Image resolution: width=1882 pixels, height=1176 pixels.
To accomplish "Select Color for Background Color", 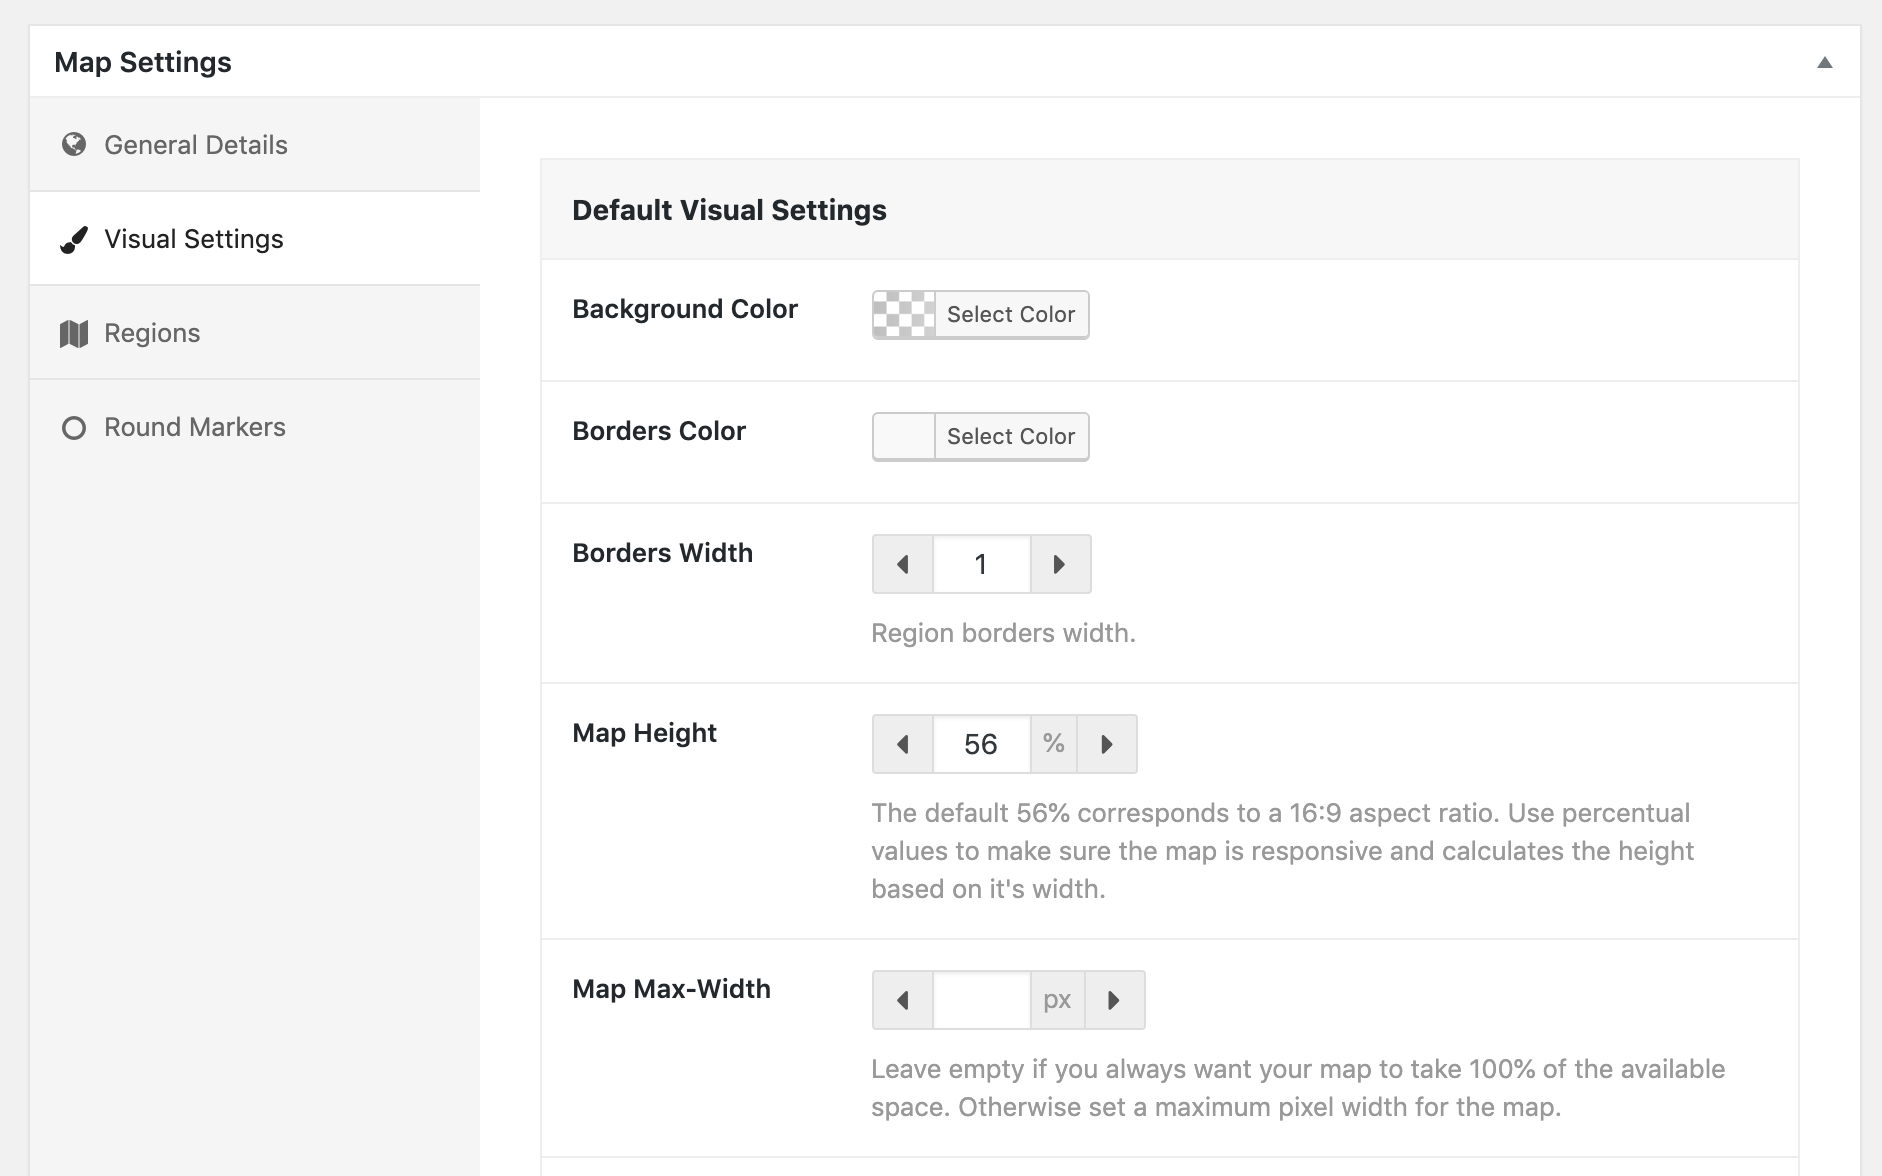I will pyautogui.click(x=1011, y=315).
